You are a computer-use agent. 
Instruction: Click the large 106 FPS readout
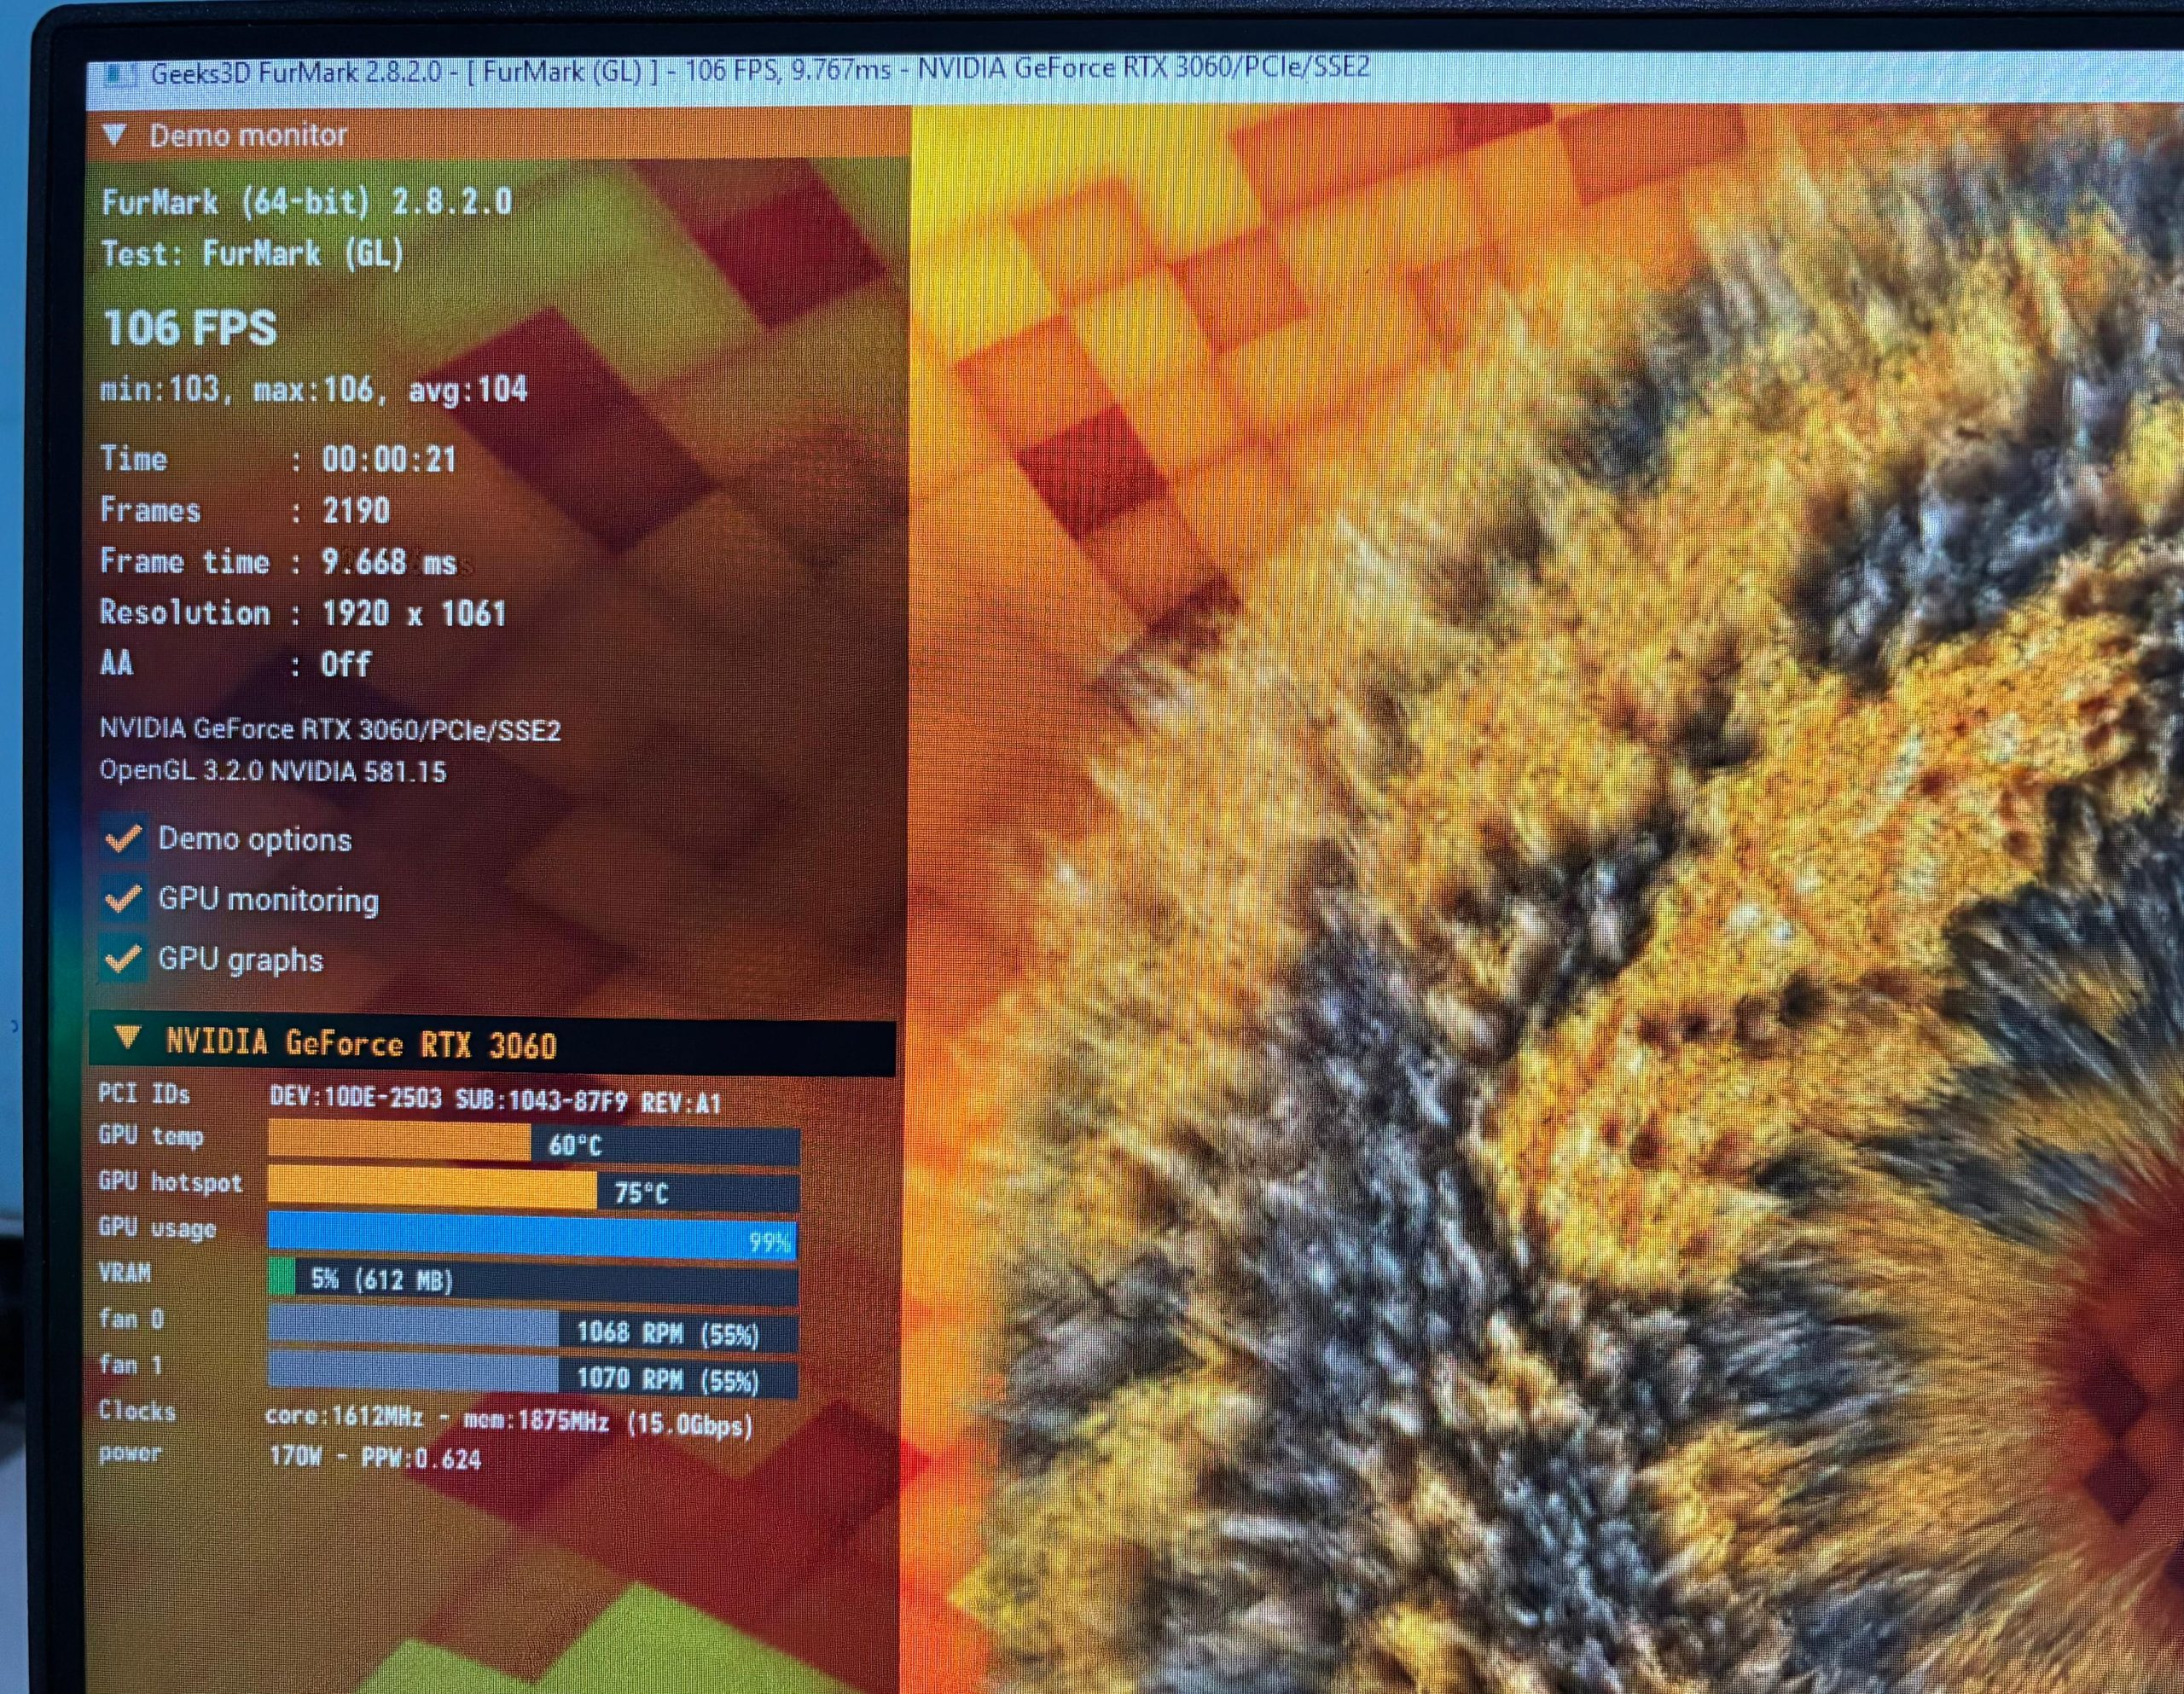coord(190,328)
